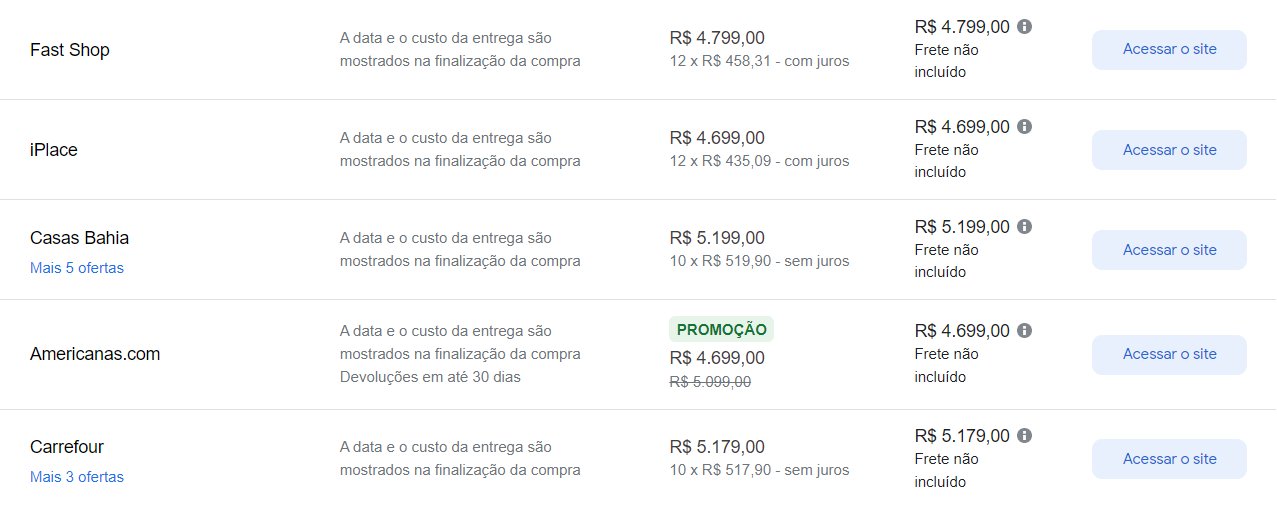Click the green PROMOÇÃO badge

(x=722, y=329)
